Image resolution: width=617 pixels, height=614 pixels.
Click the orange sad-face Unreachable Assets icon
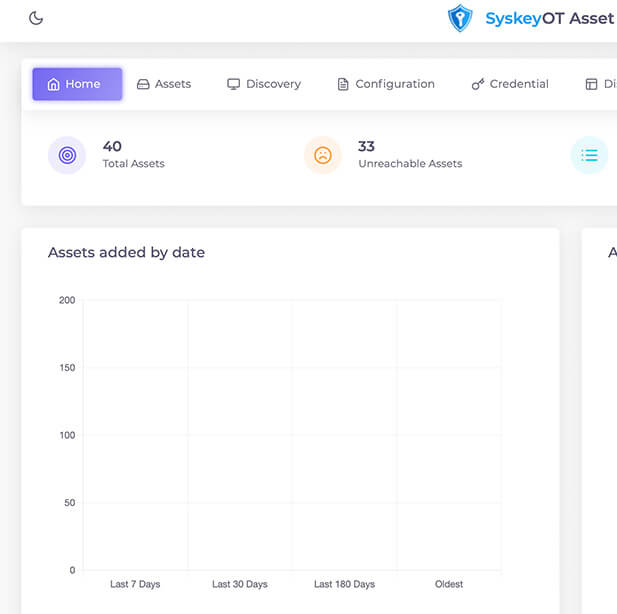pos(323,155)
